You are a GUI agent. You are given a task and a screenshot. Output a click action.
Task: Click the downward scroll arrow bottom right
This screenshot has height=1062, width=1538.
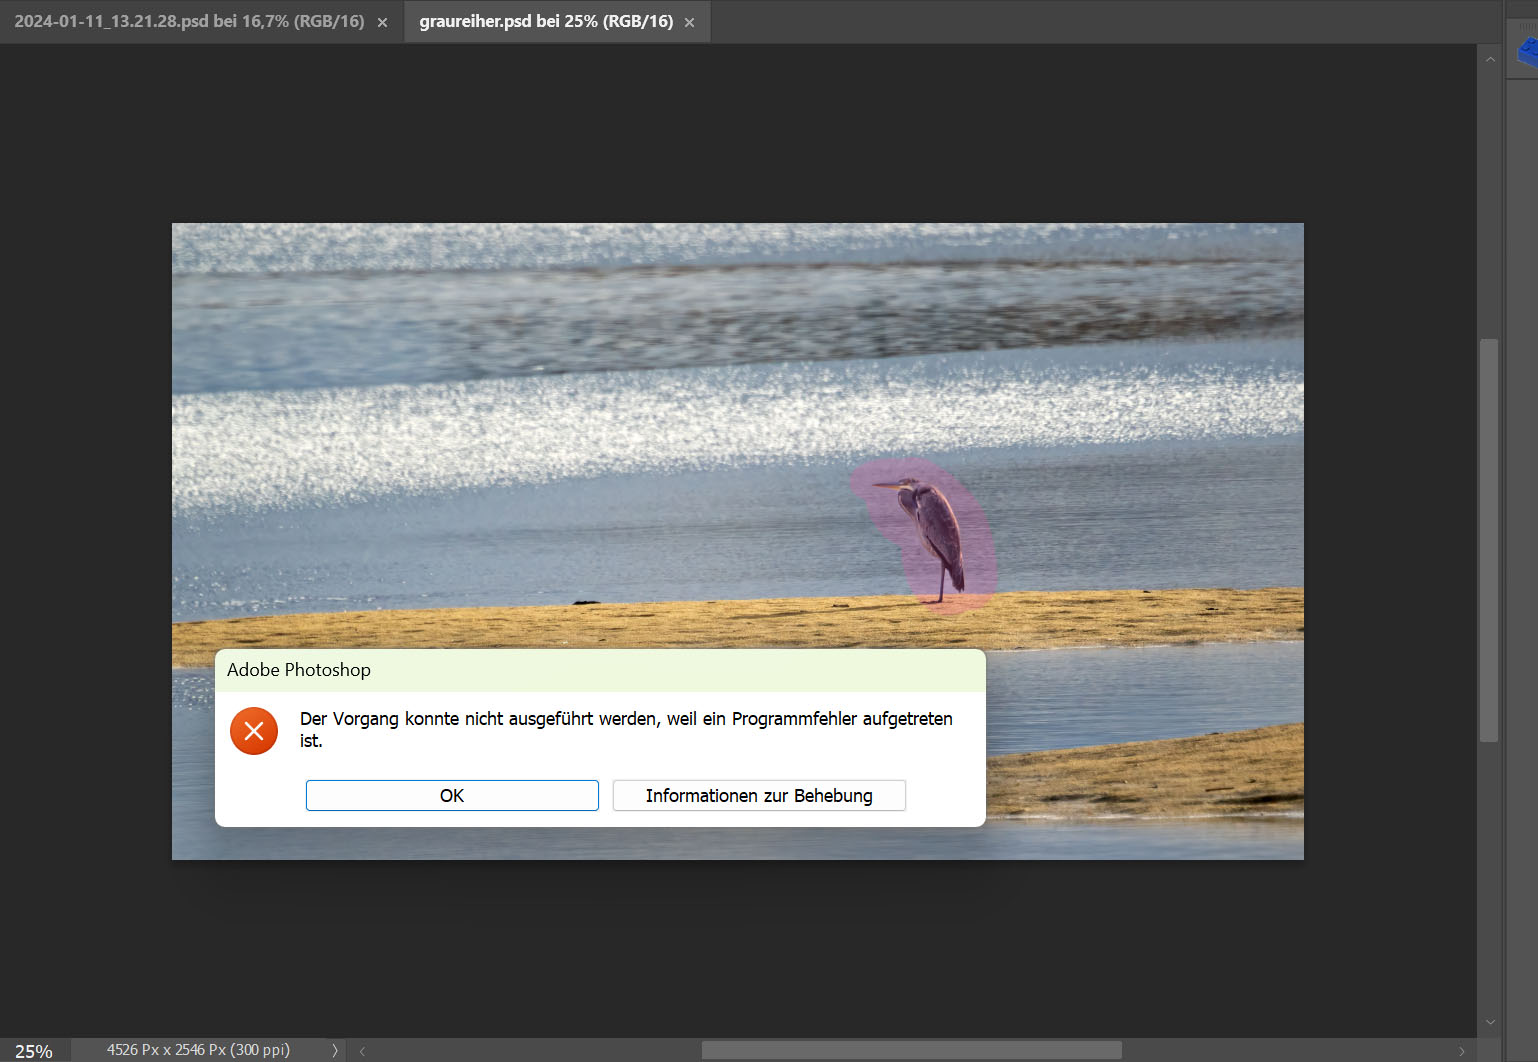click(x=1490, y=1023)
